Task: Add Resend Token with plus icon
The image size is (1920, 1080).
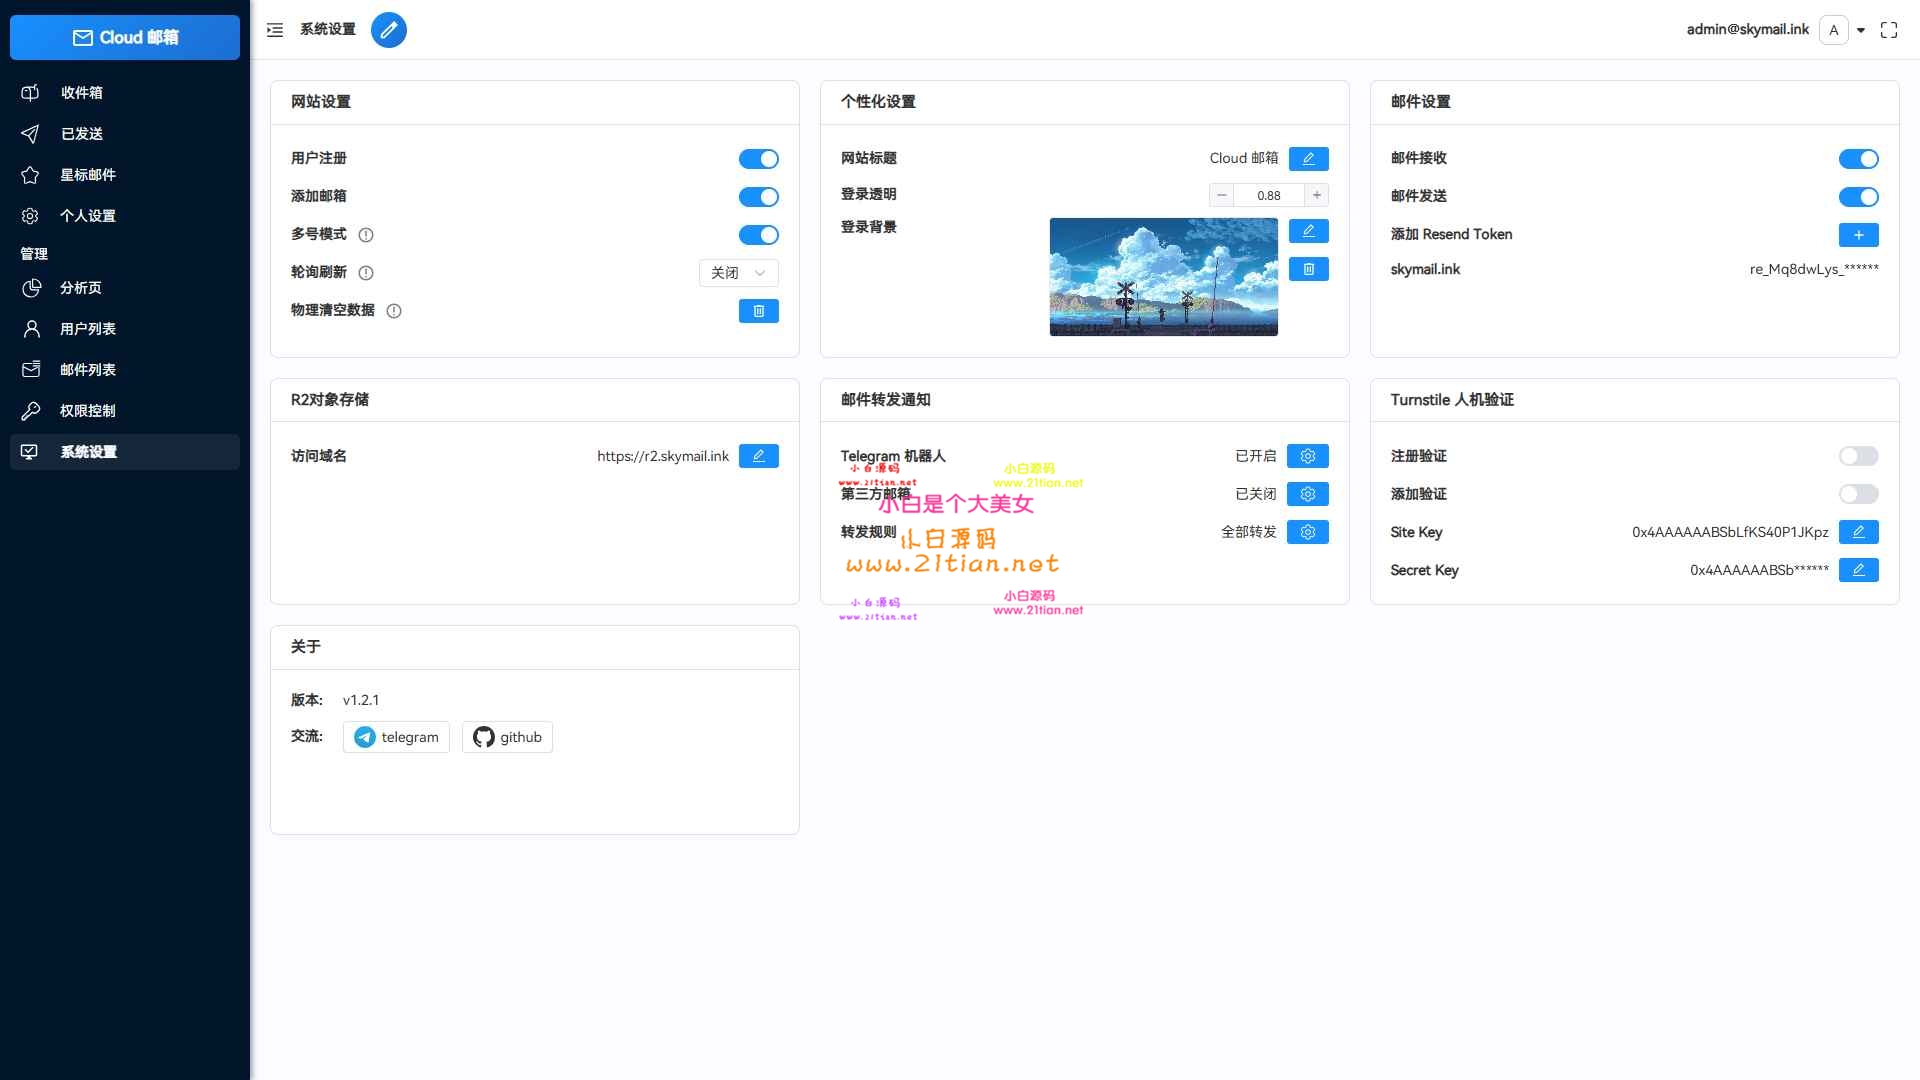Action: 1858,235
